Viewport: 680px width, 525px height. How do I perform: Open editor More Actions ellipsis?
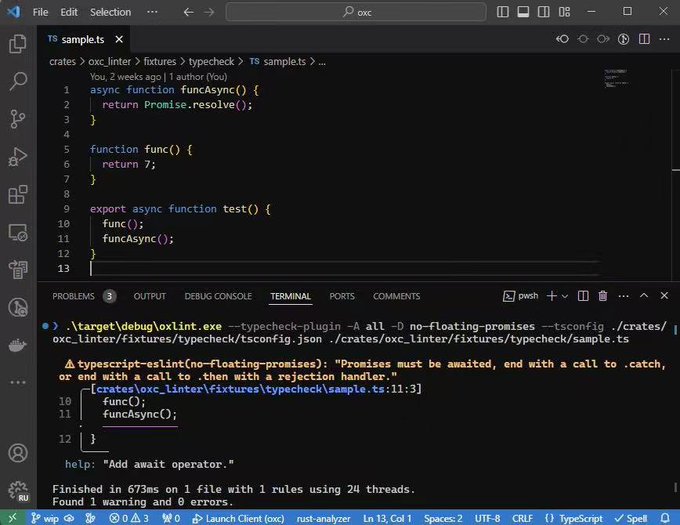[664, 39]
